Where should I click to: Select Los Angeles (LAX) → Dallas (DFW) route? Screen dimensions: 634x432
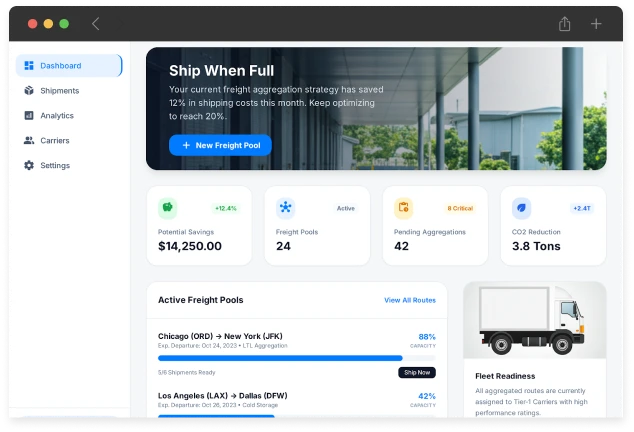tap(223, 396)
